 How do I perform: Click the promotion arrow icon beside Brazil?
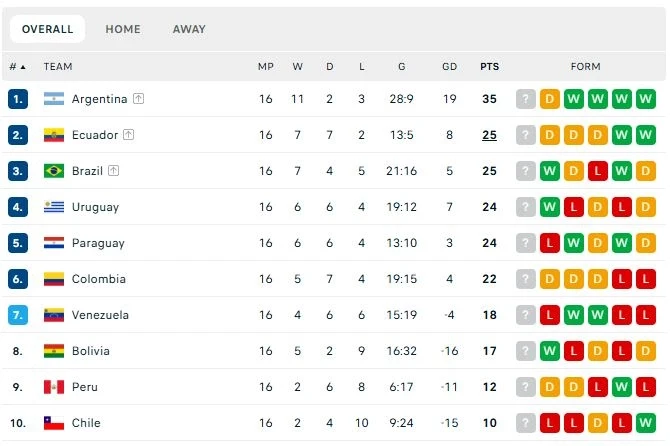point(113,170)
